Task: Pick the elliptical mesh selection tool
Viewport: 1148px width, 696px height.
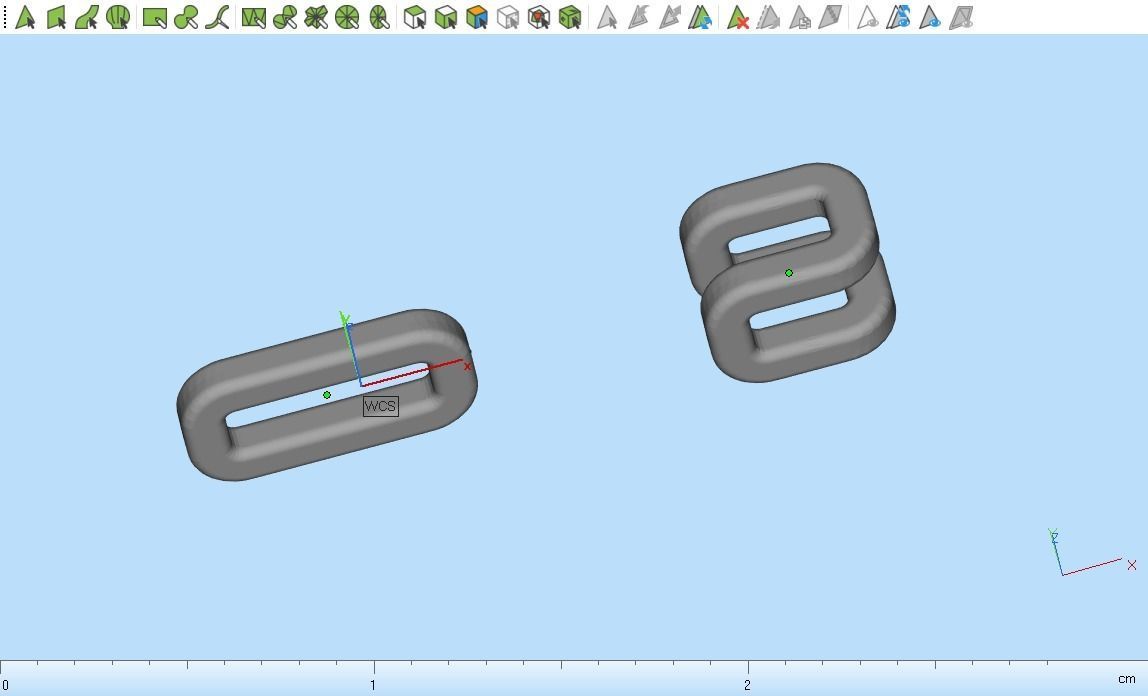Action: point(379,17)
